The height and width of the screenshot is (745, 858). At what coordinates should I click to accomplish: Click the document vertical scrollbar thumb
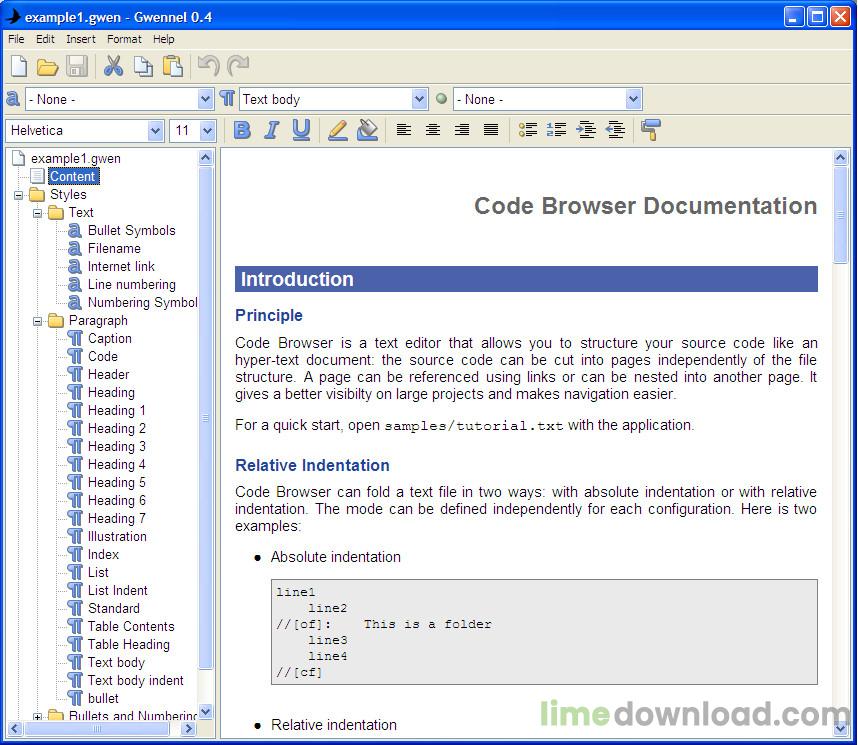coord(840,215)
